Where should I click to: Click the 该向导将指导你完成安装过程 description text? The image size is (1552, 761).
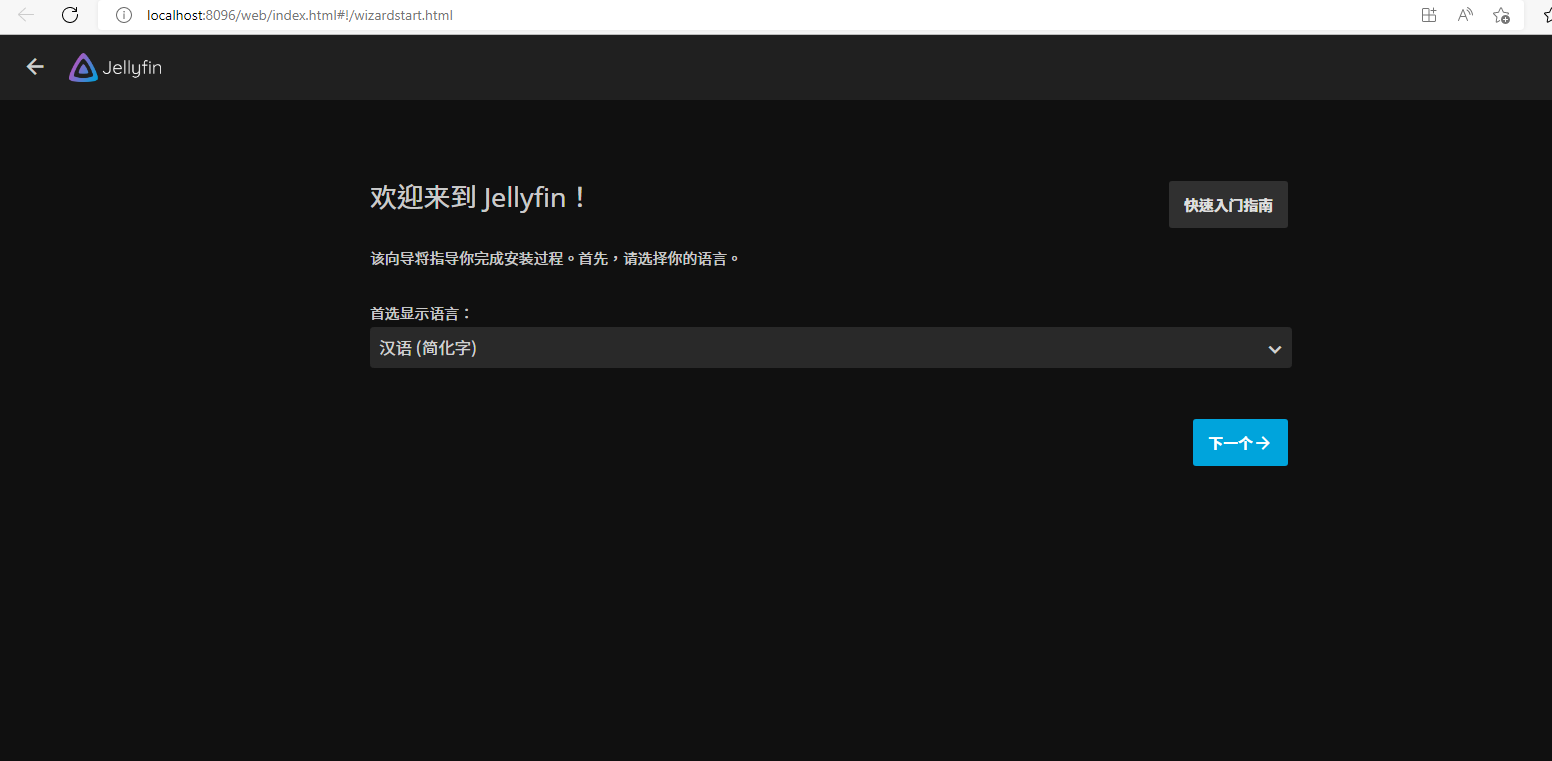pos(555,259)
